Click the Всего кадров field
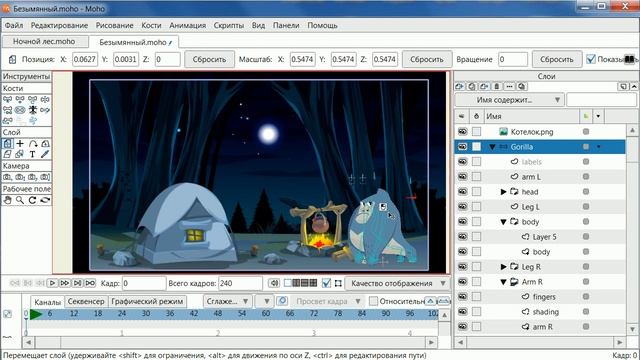Viewport: 640px width, 360px height. pyautogui.click(x=240, y=283)
